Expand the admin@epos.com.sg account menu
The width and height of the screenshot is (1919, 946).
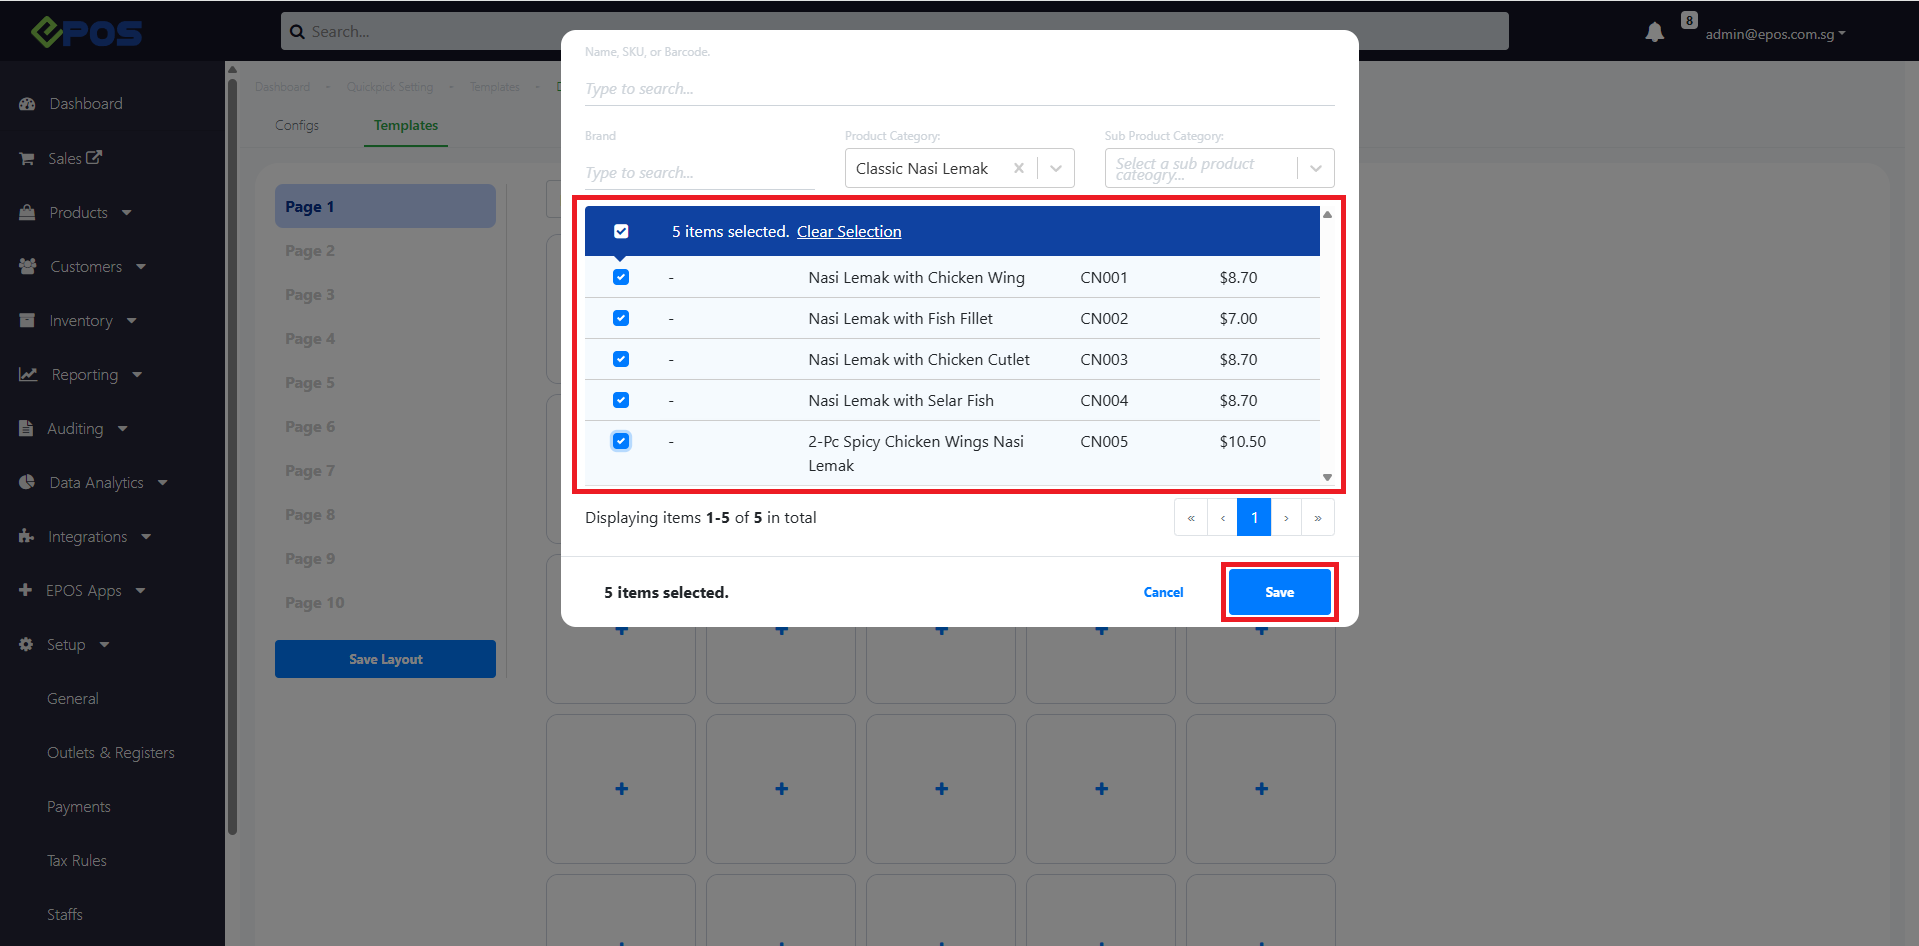click(1775, 34)
